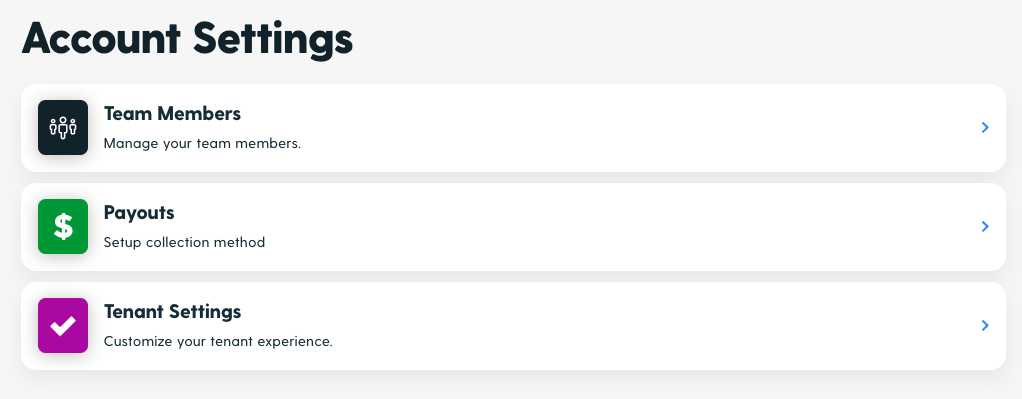Click "Setup collection method" text
This screenshot has width=1022, height=399.
[x=184, y=243]
